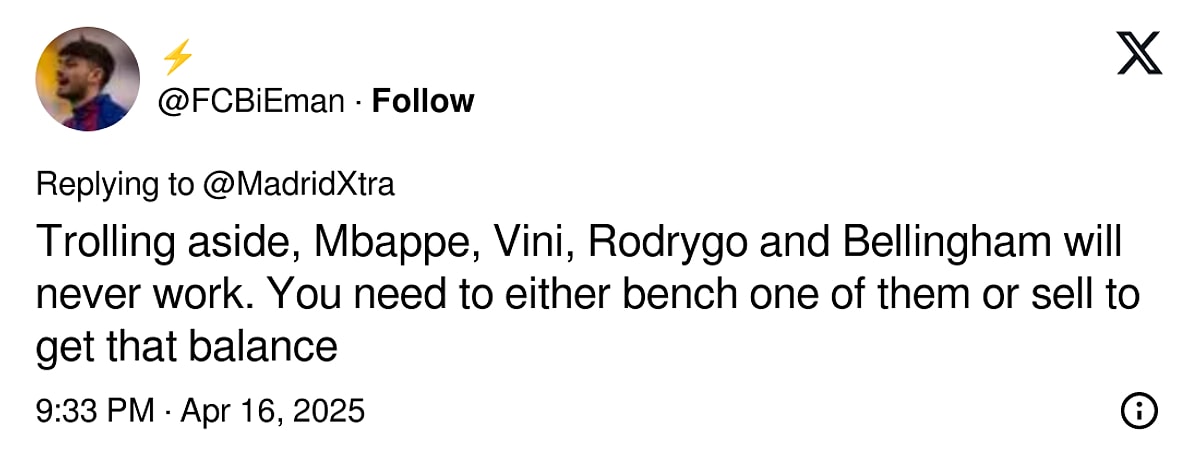Click the lightning bolt display name
The width and height of the screenshot is (1200, 471).
point(176,58)
